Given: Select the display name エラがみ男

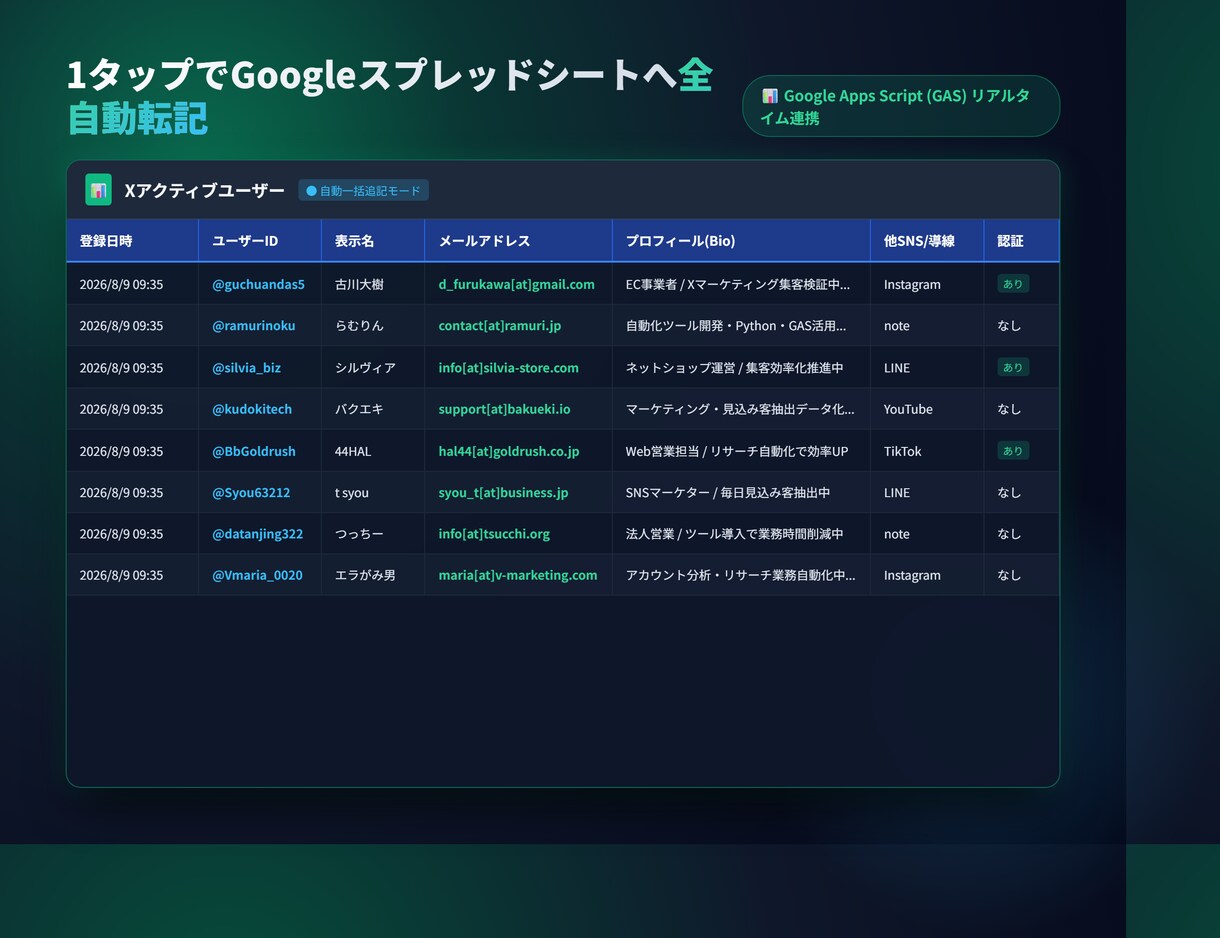Looking at the screenshot, I should [365, 575].
